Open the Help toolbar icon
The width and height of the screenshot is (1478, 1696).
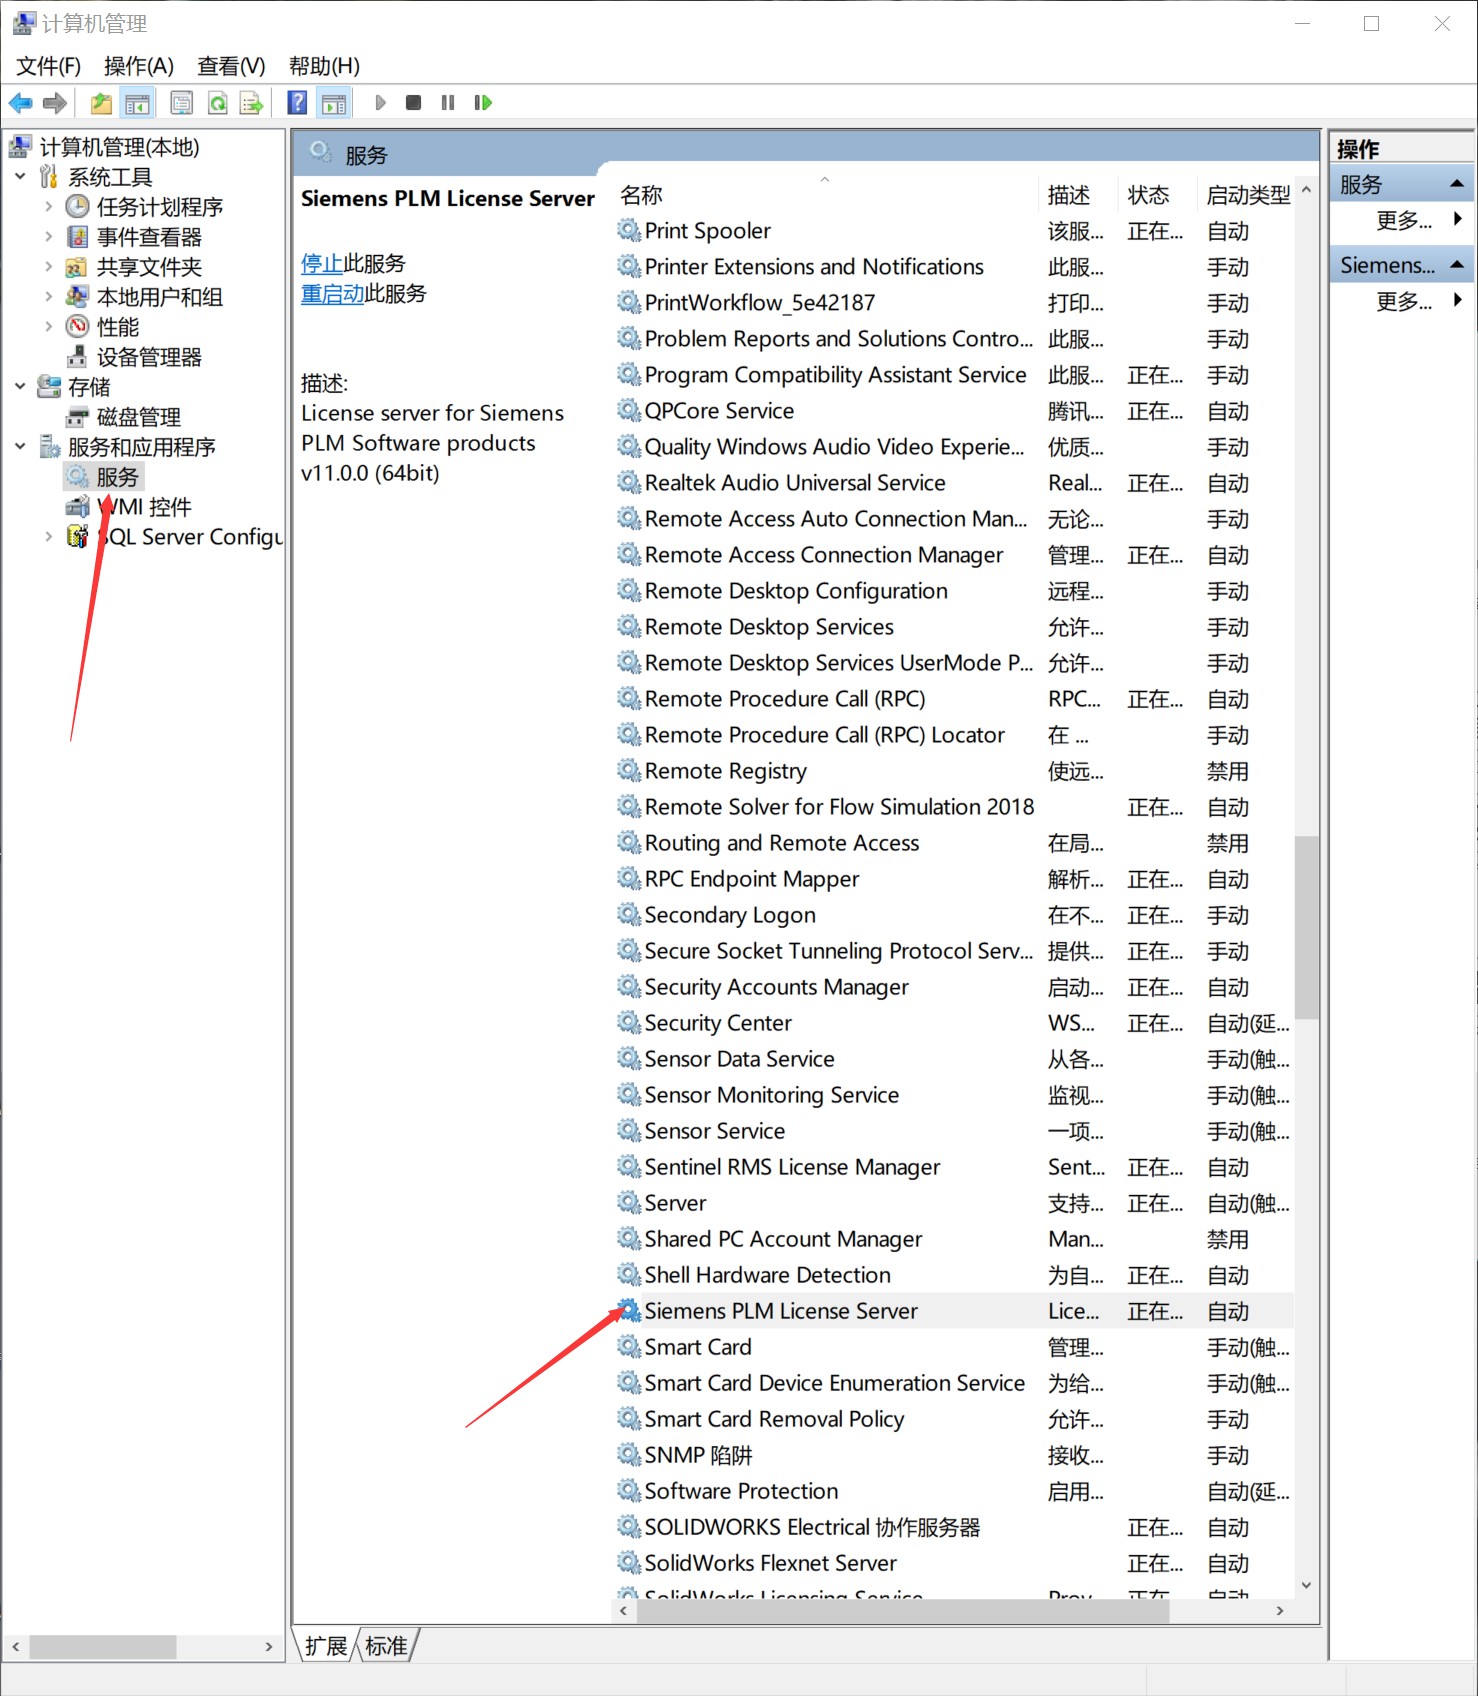point(297,103)
